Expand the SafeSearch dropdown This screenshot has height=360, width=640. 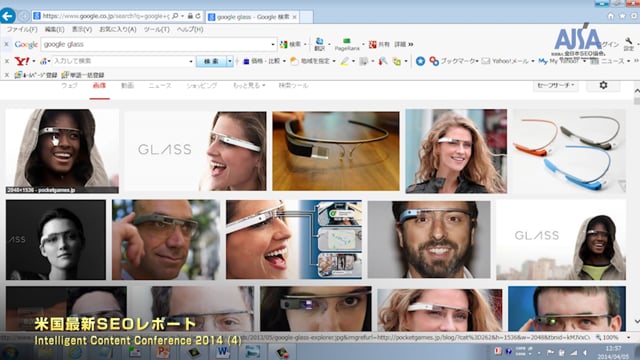point(556,85)
